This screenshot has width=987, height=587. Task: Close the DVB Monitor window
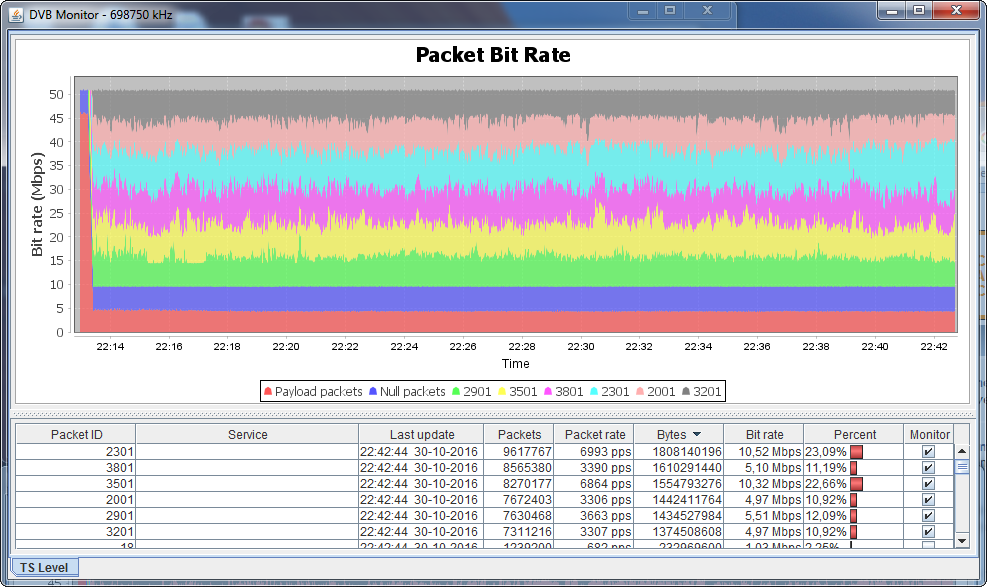(956, 10)
